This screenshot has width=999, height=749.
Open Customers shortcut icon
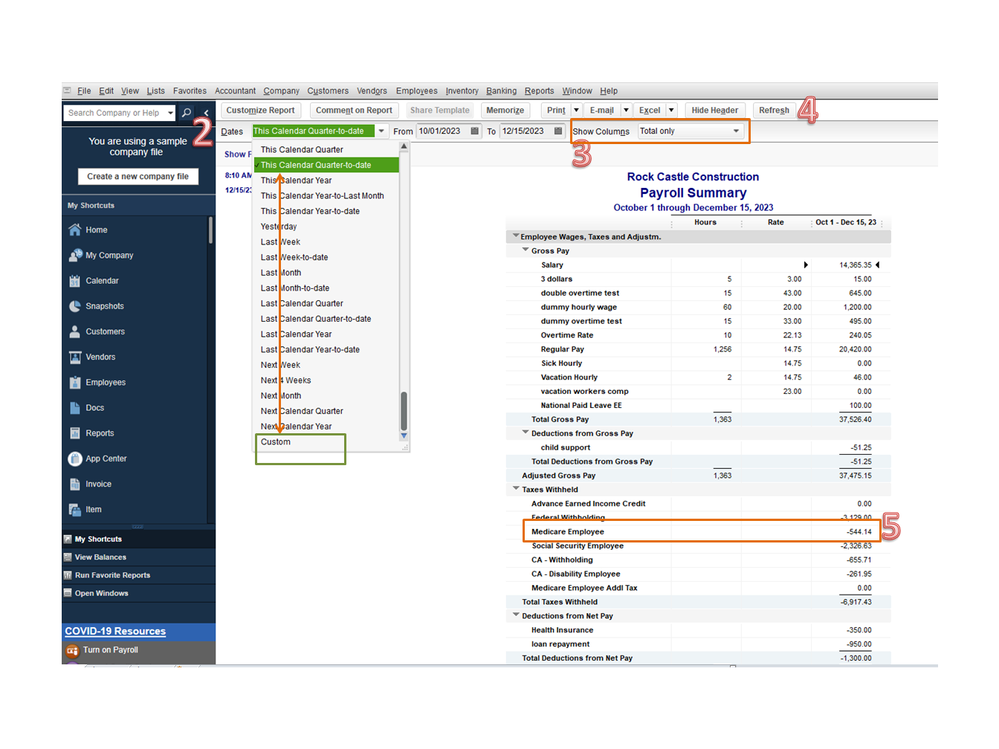click(75, 332)
